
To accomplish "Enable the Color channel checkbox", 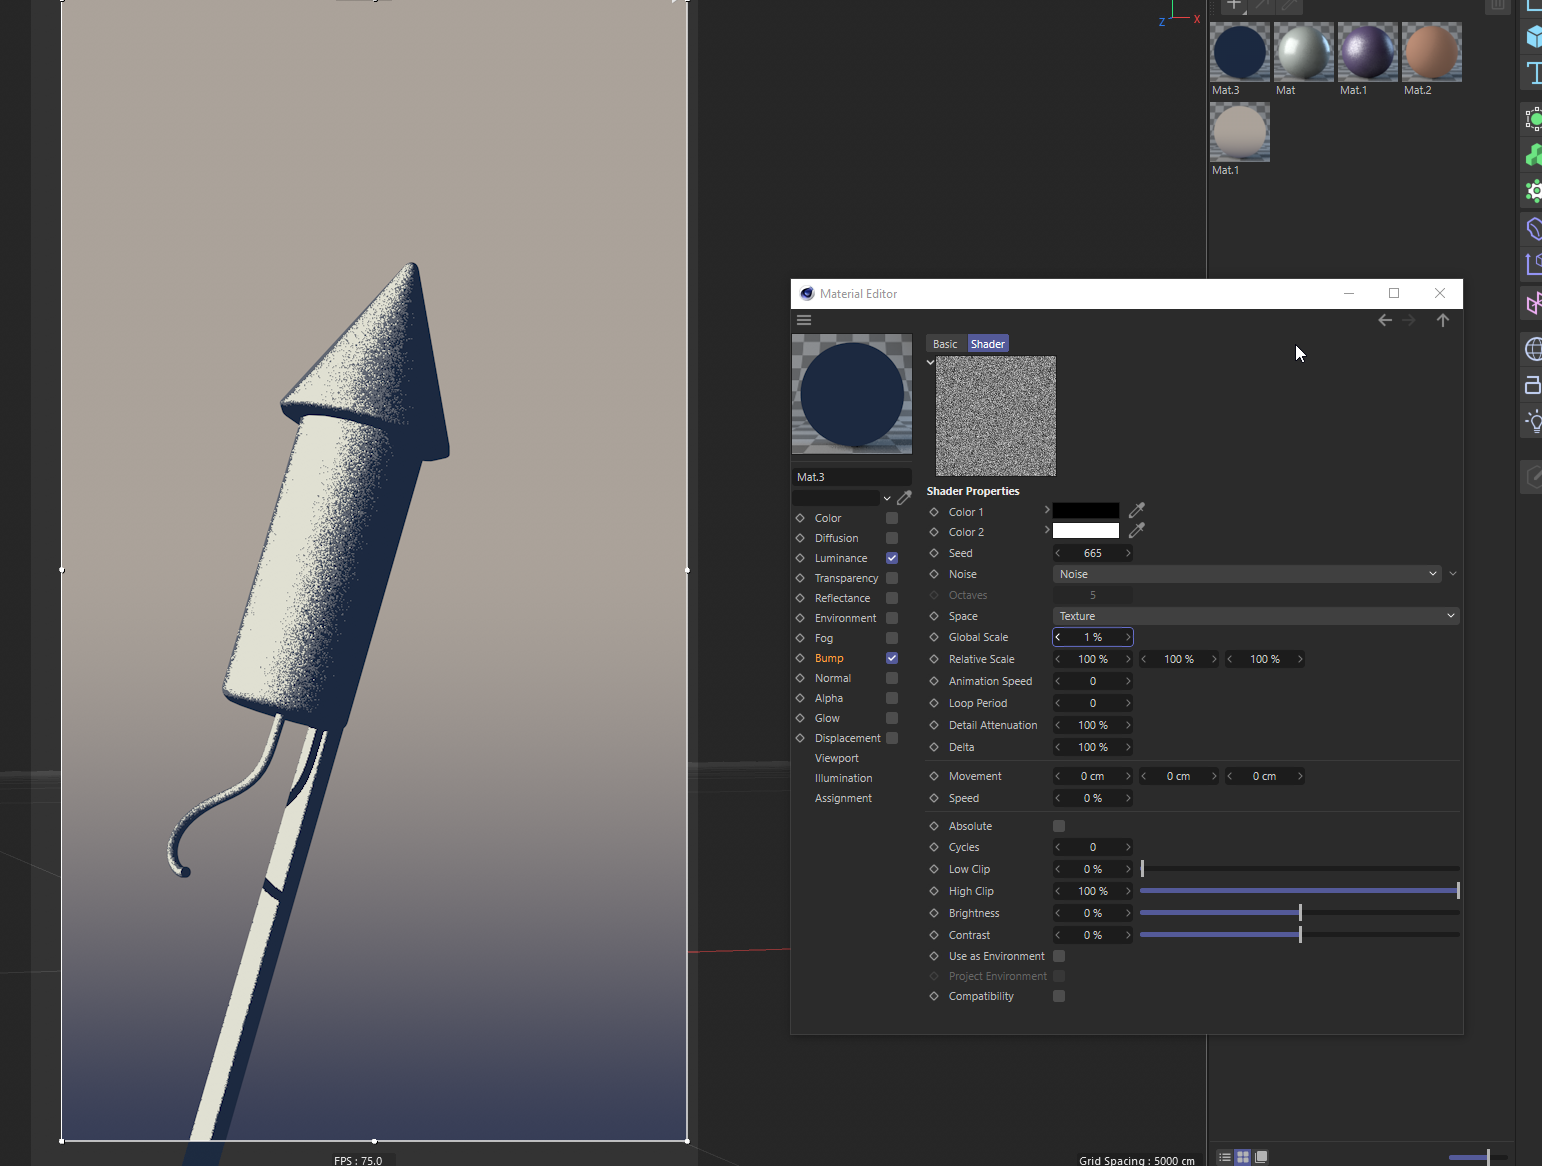I will pyautogui.click(x=892, y=518).
